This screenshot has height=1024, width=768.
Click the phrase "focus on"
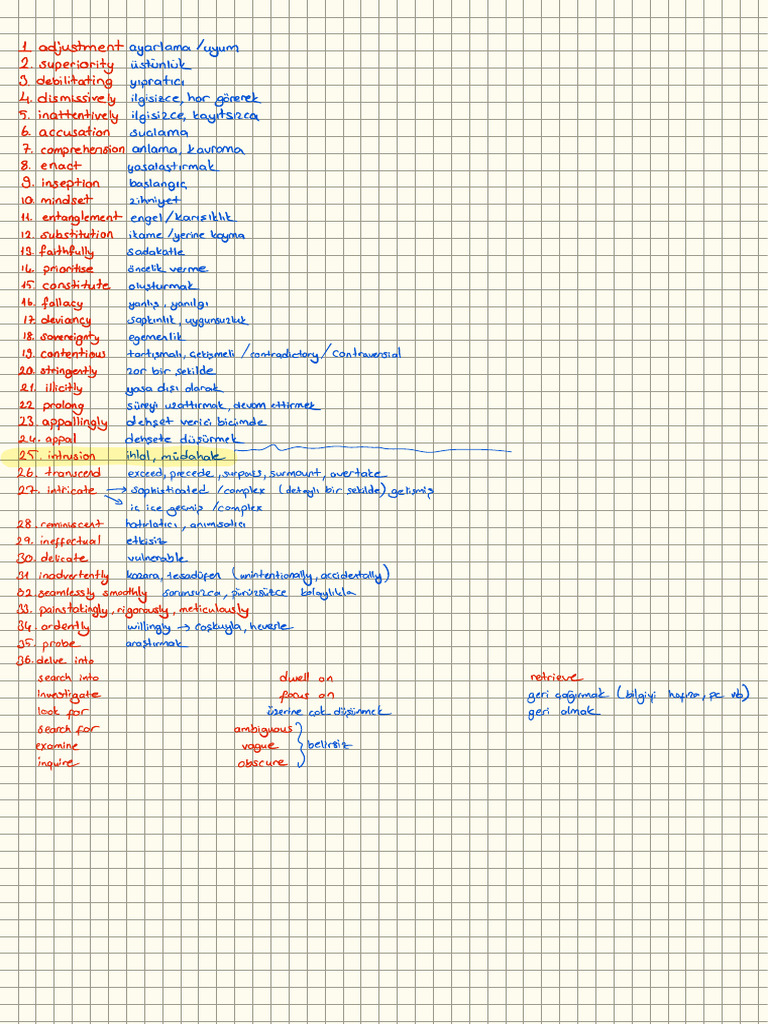(x=306, y=696)
